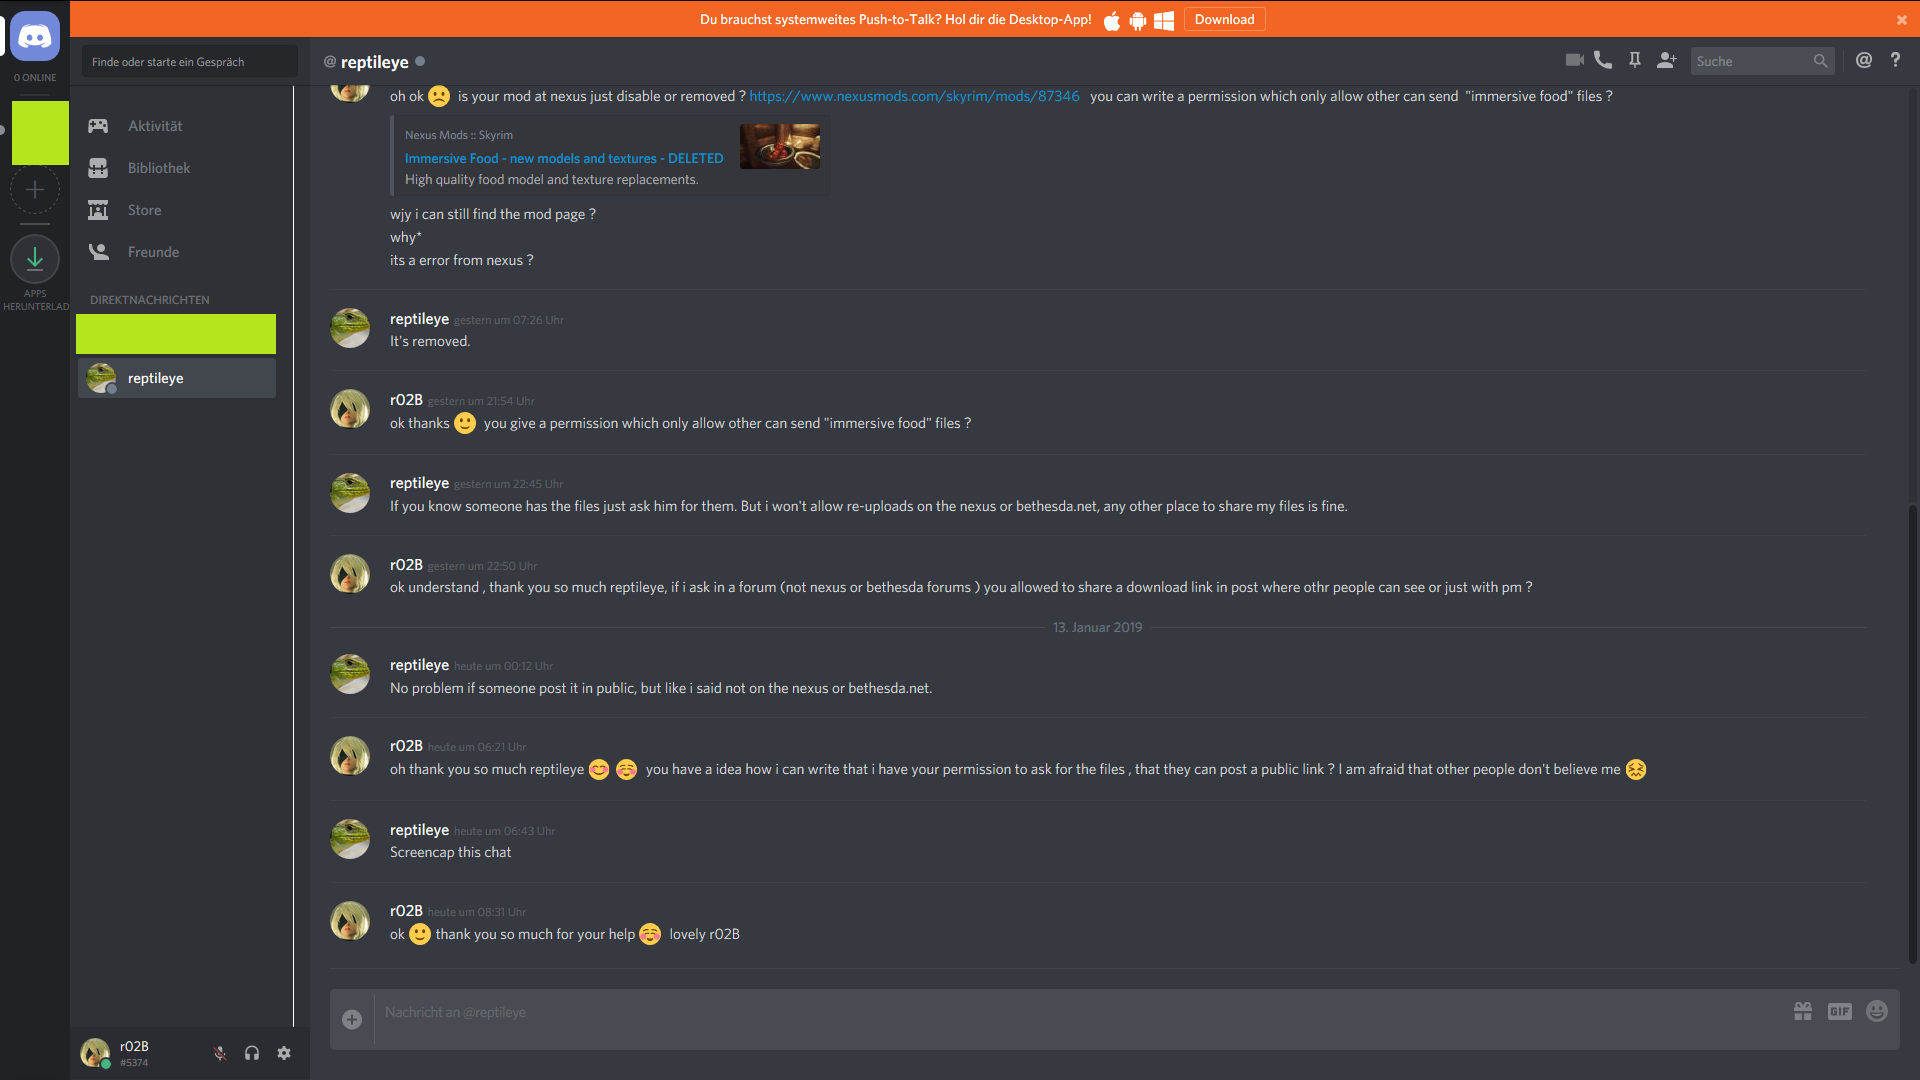
Task: Open the gift Nitro icon
Action: click(1803, 1012)
